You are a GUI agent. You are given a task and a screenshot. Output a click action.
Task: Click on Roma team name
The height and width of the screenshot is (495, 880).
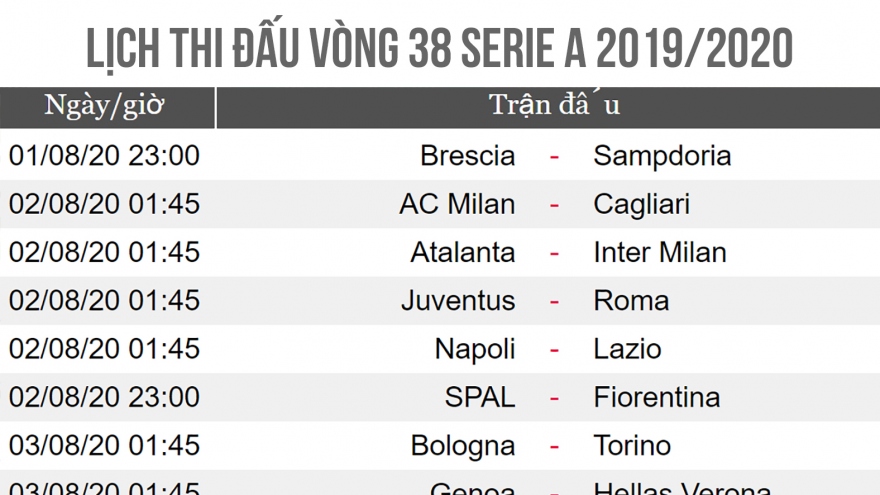[631, 300]
